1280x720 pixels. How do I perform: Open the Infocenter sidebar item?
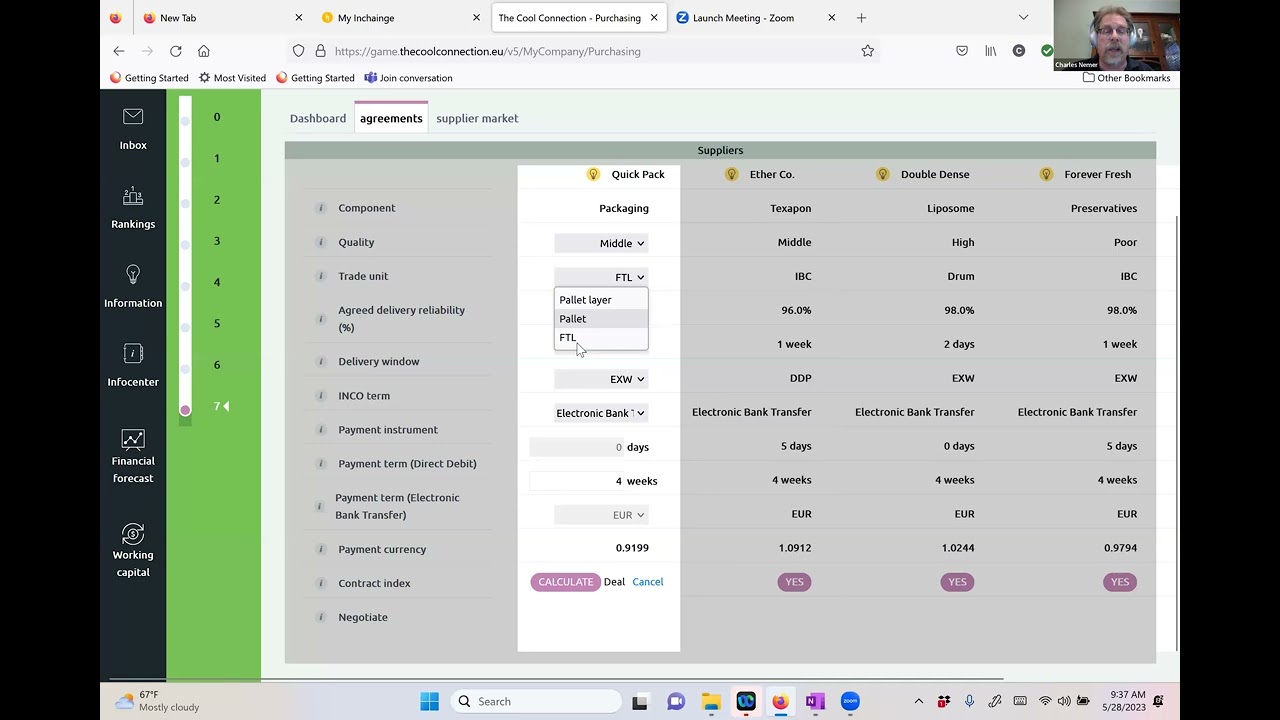coord(133,366)
